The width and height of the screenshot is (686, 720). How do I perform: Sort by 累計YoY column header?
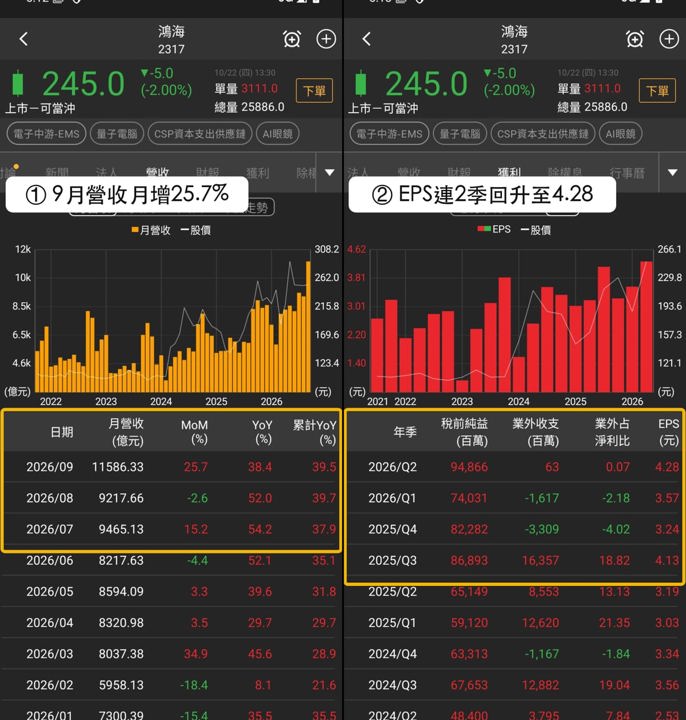(x=315, y=432)
